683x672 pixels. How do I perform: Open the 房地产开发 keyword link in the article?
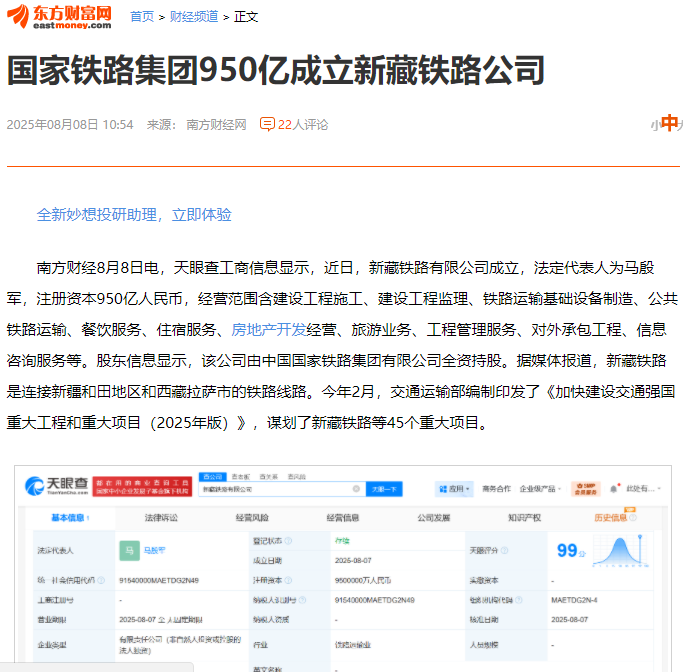point(268,330)
